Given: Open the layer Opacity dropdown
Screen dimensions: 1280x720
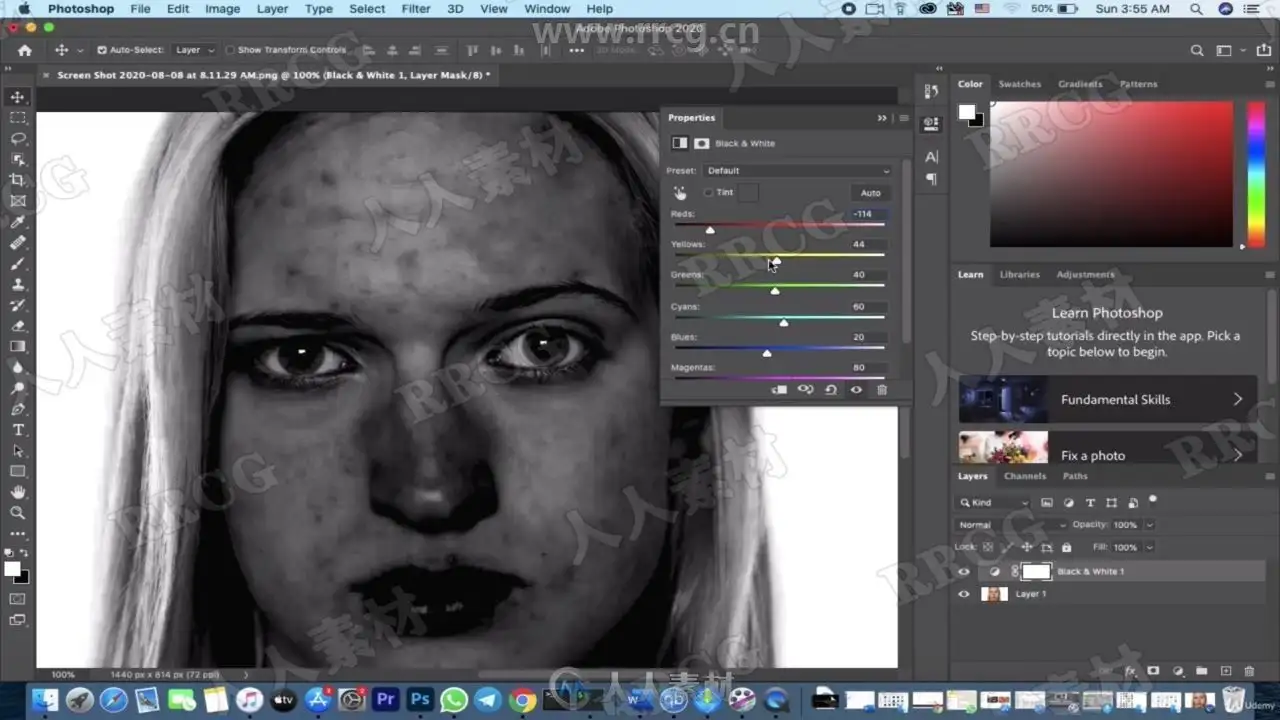Looking at the screenshot, I should coord(1149,525).
